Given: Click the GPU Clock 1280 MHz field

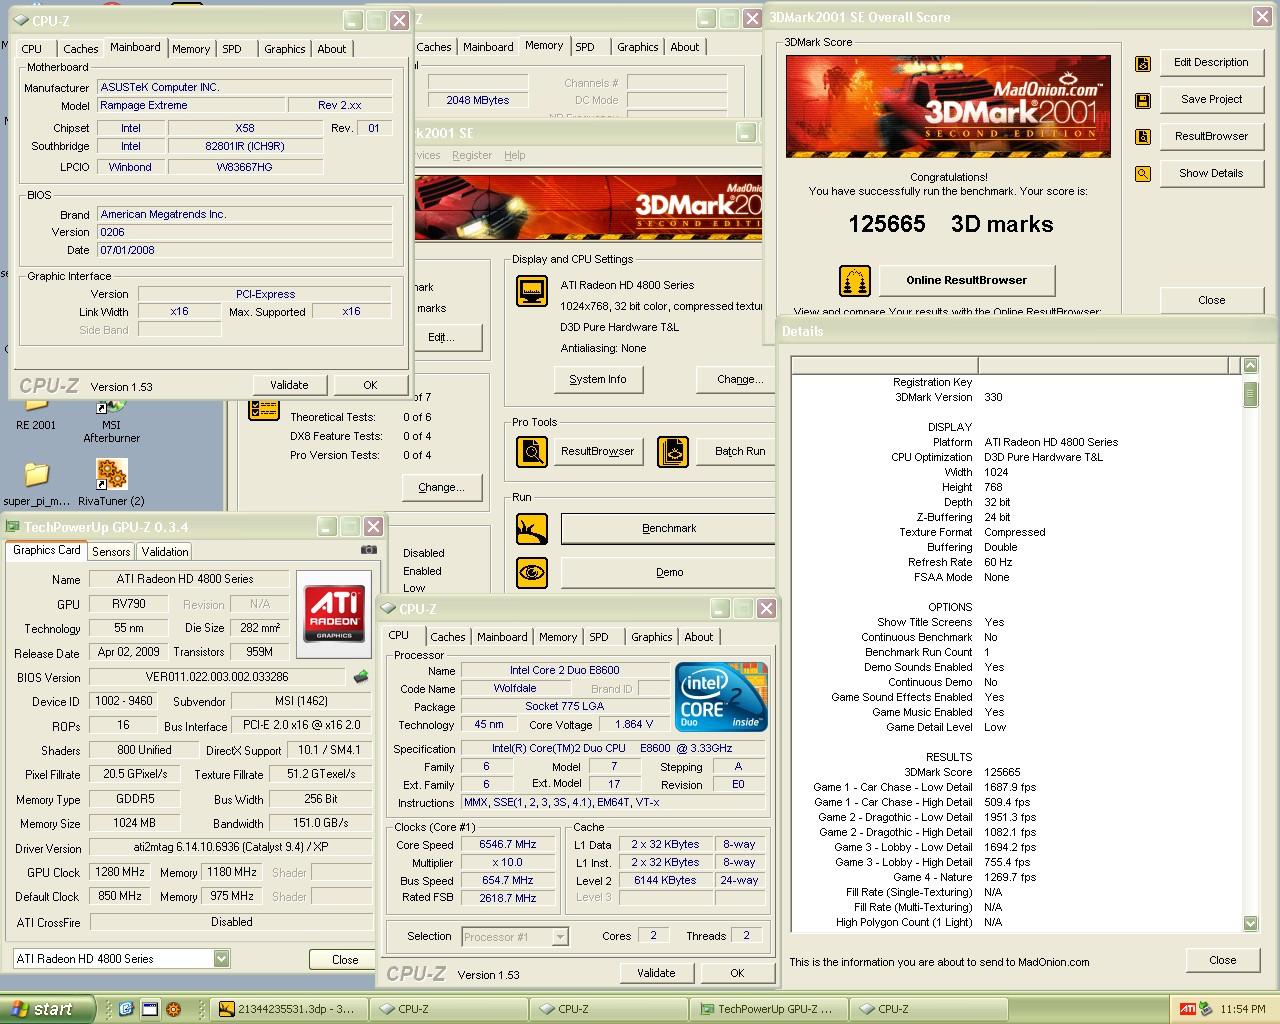Looking at the screenshot, I should [x=120, y=872].
